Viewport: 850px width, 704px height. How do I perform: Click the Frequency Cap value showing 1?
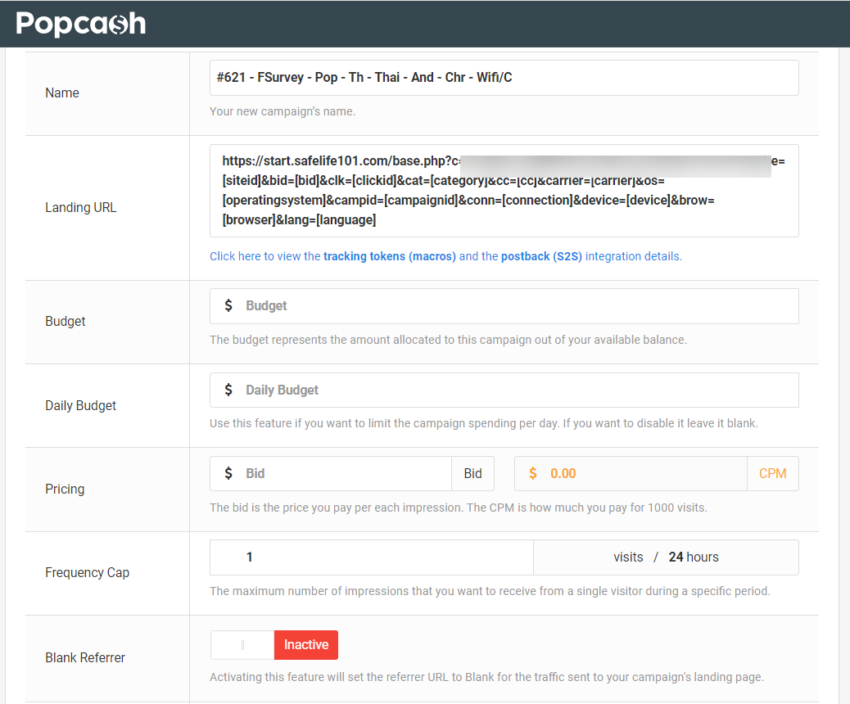(370, 556)
